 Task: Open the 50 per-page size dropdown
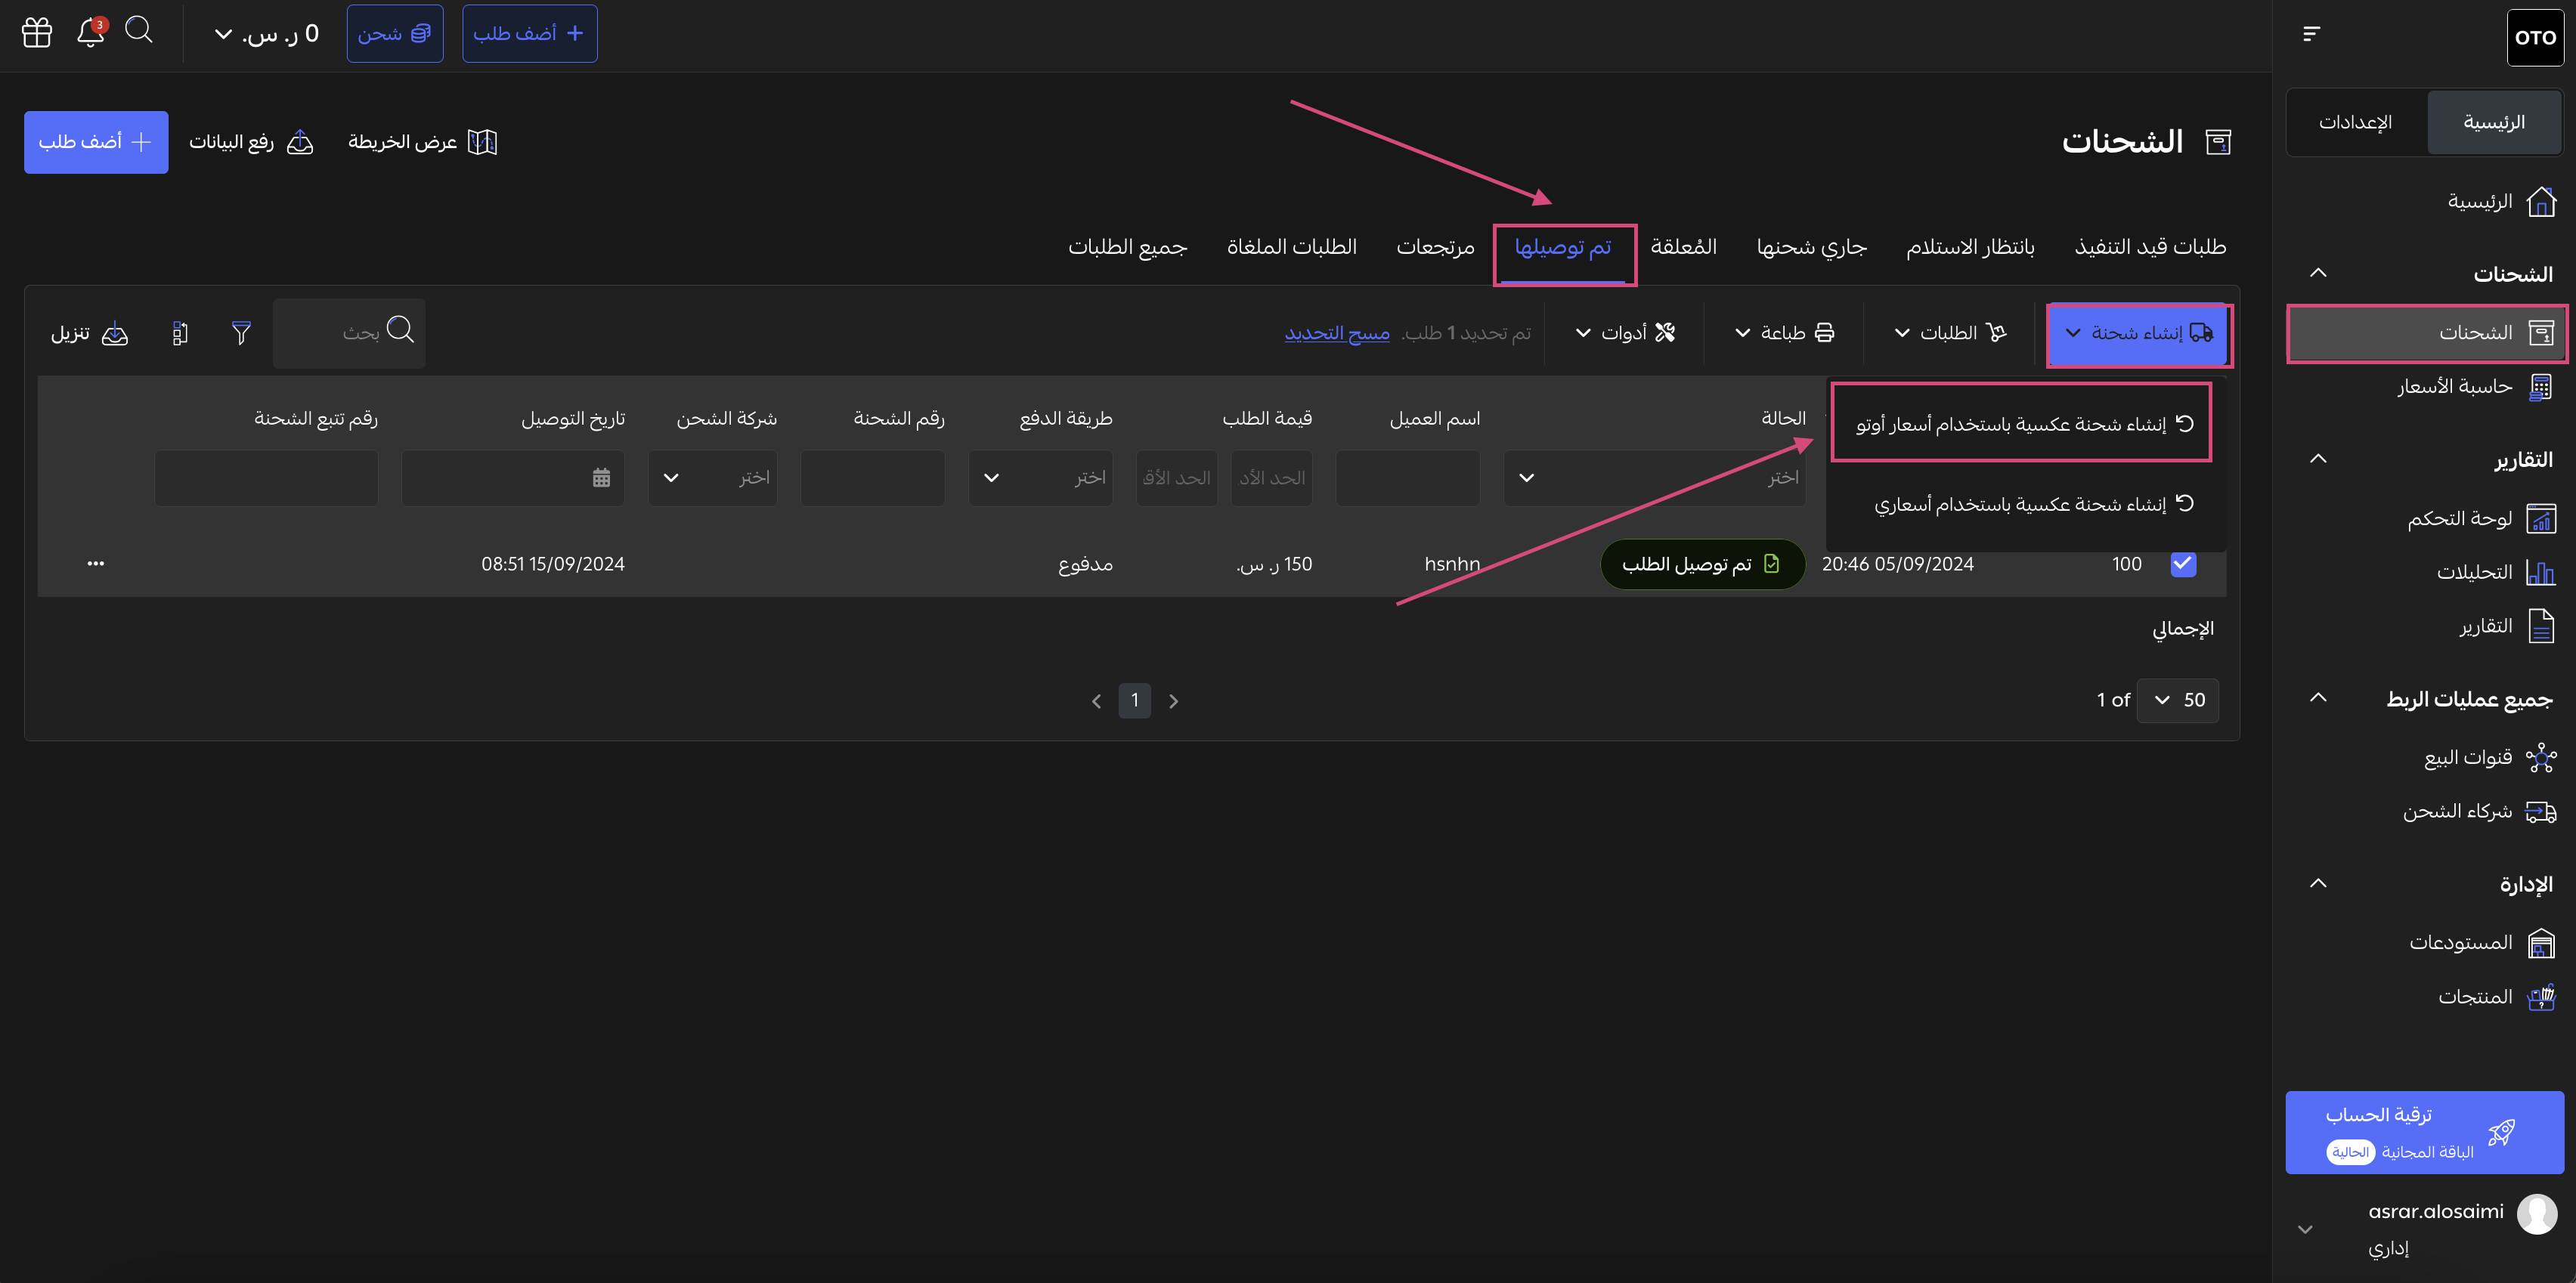(x=2178, y=700)
